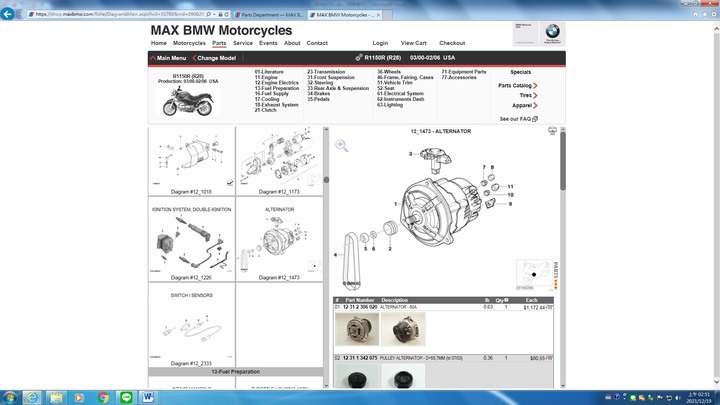Add the Alternator 50A to cart via its cart icon

tap(549, 307)
